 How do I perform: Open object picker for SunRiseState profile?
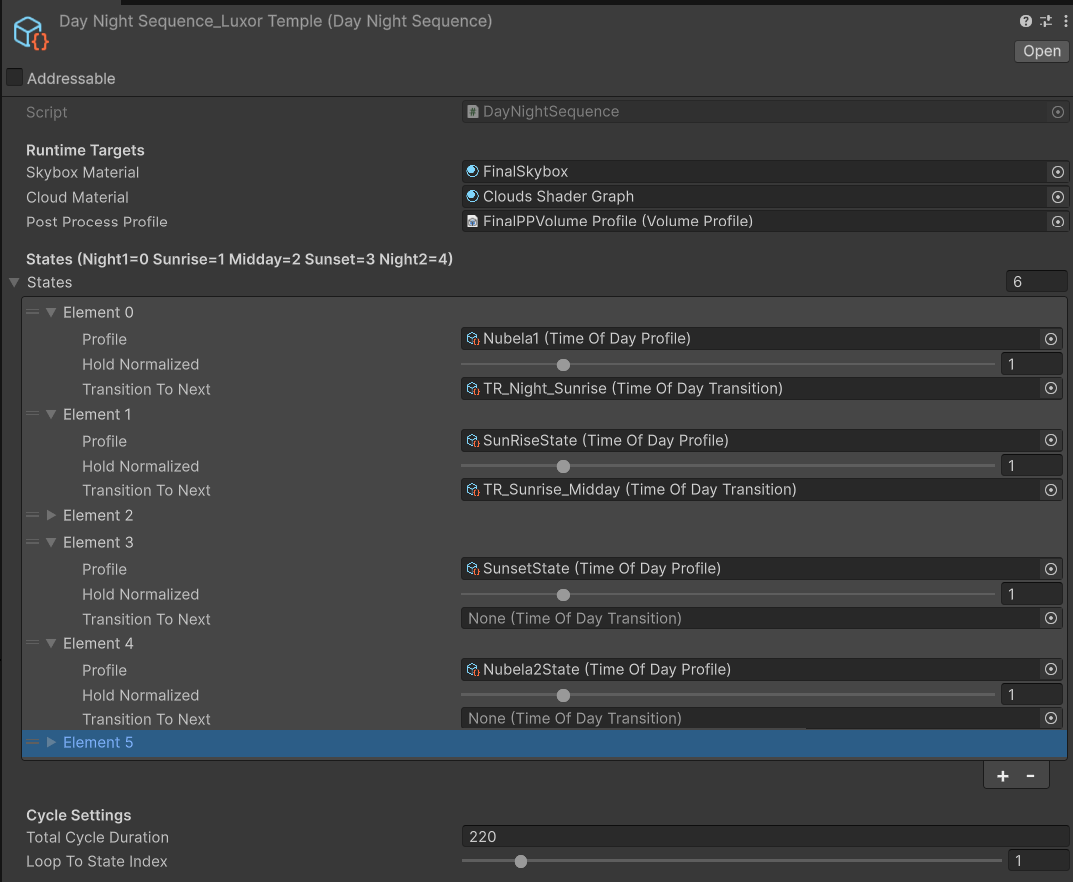pos(1050,441)
